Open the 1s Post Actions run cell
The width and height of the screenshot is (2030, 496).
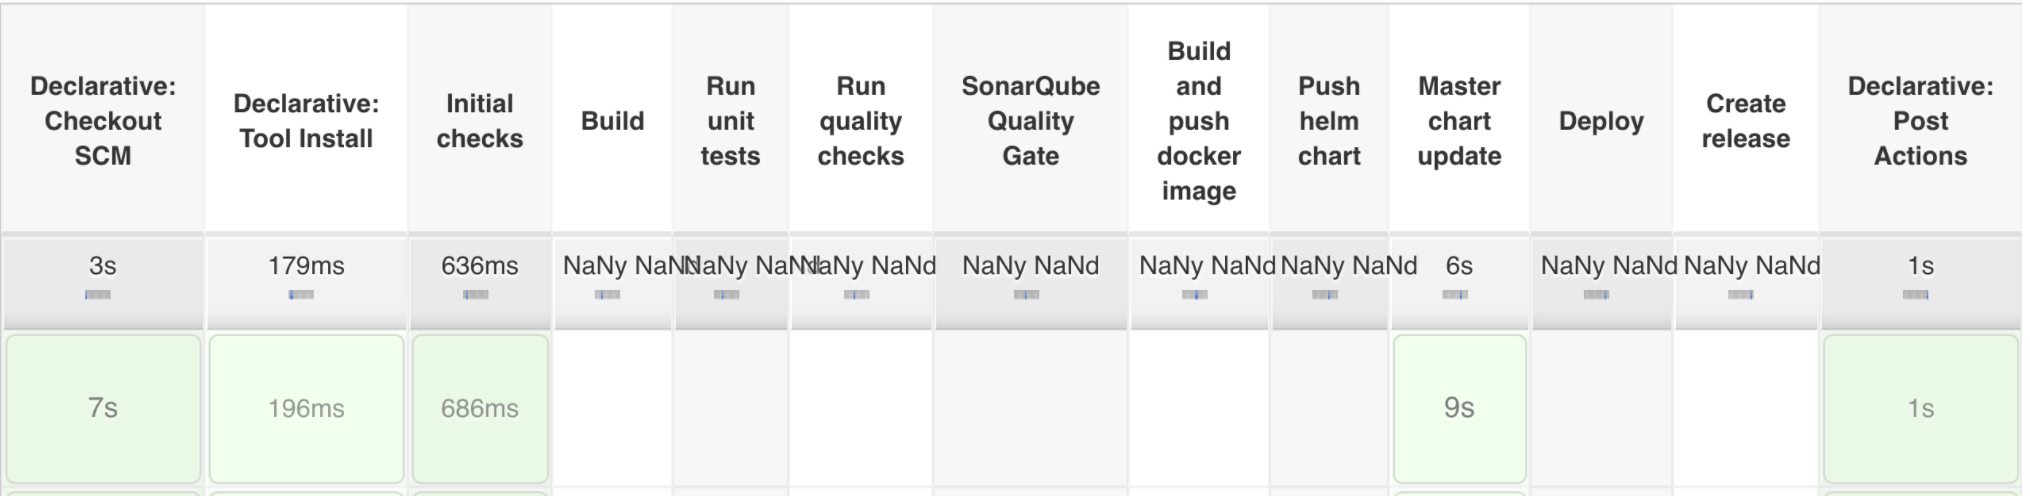coord(1920,408)
